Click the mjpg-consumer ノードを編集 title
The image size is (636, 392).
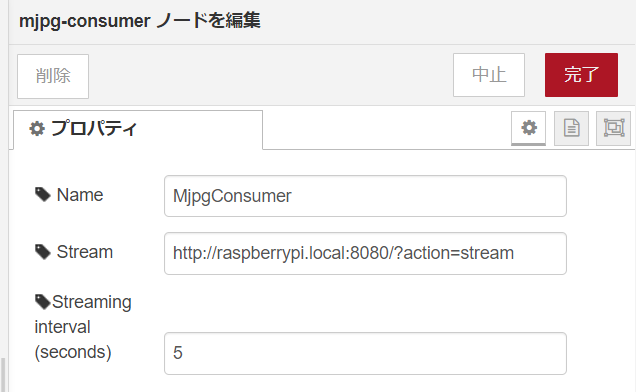pos(140,21)
